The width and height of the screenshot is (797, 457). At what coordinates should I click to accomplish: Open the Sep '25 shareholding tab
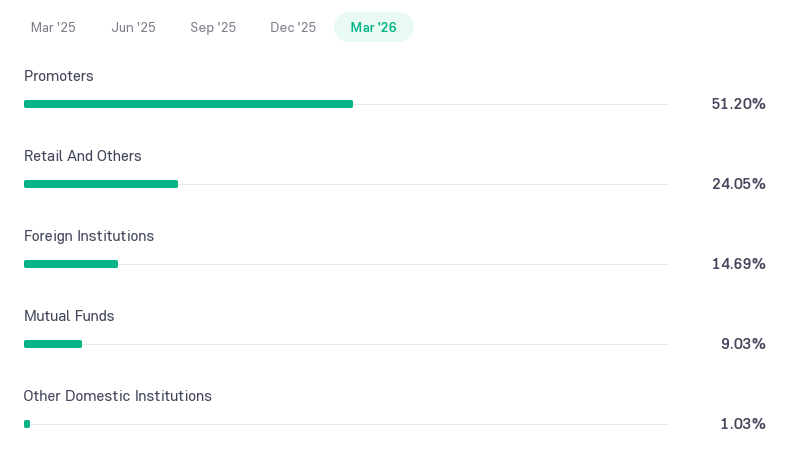click(x=213, y=27)
